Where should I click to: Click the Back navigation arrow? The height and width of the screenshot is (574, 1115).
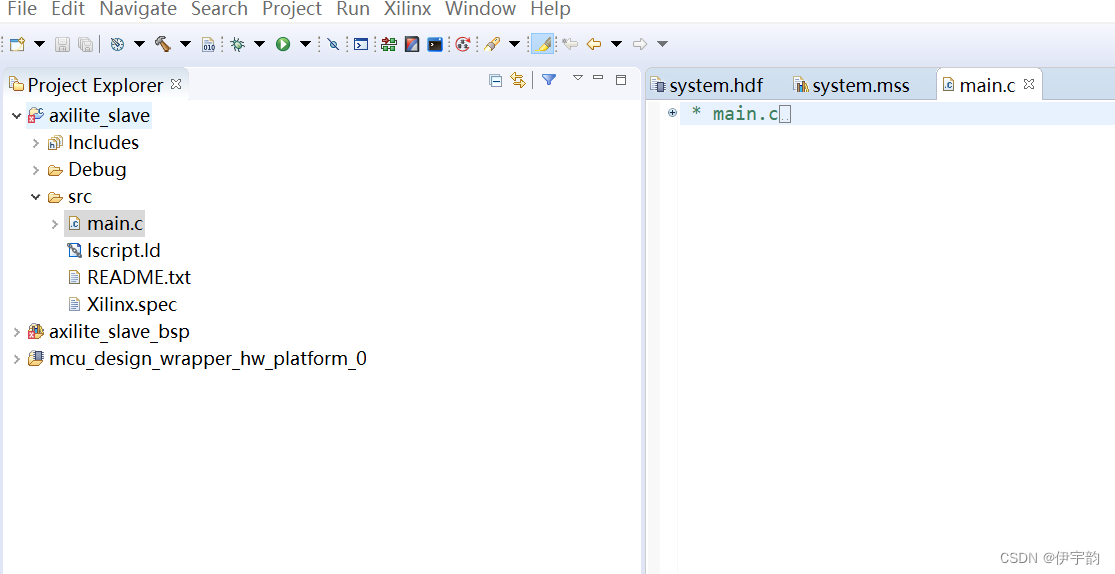click(594, 44)
